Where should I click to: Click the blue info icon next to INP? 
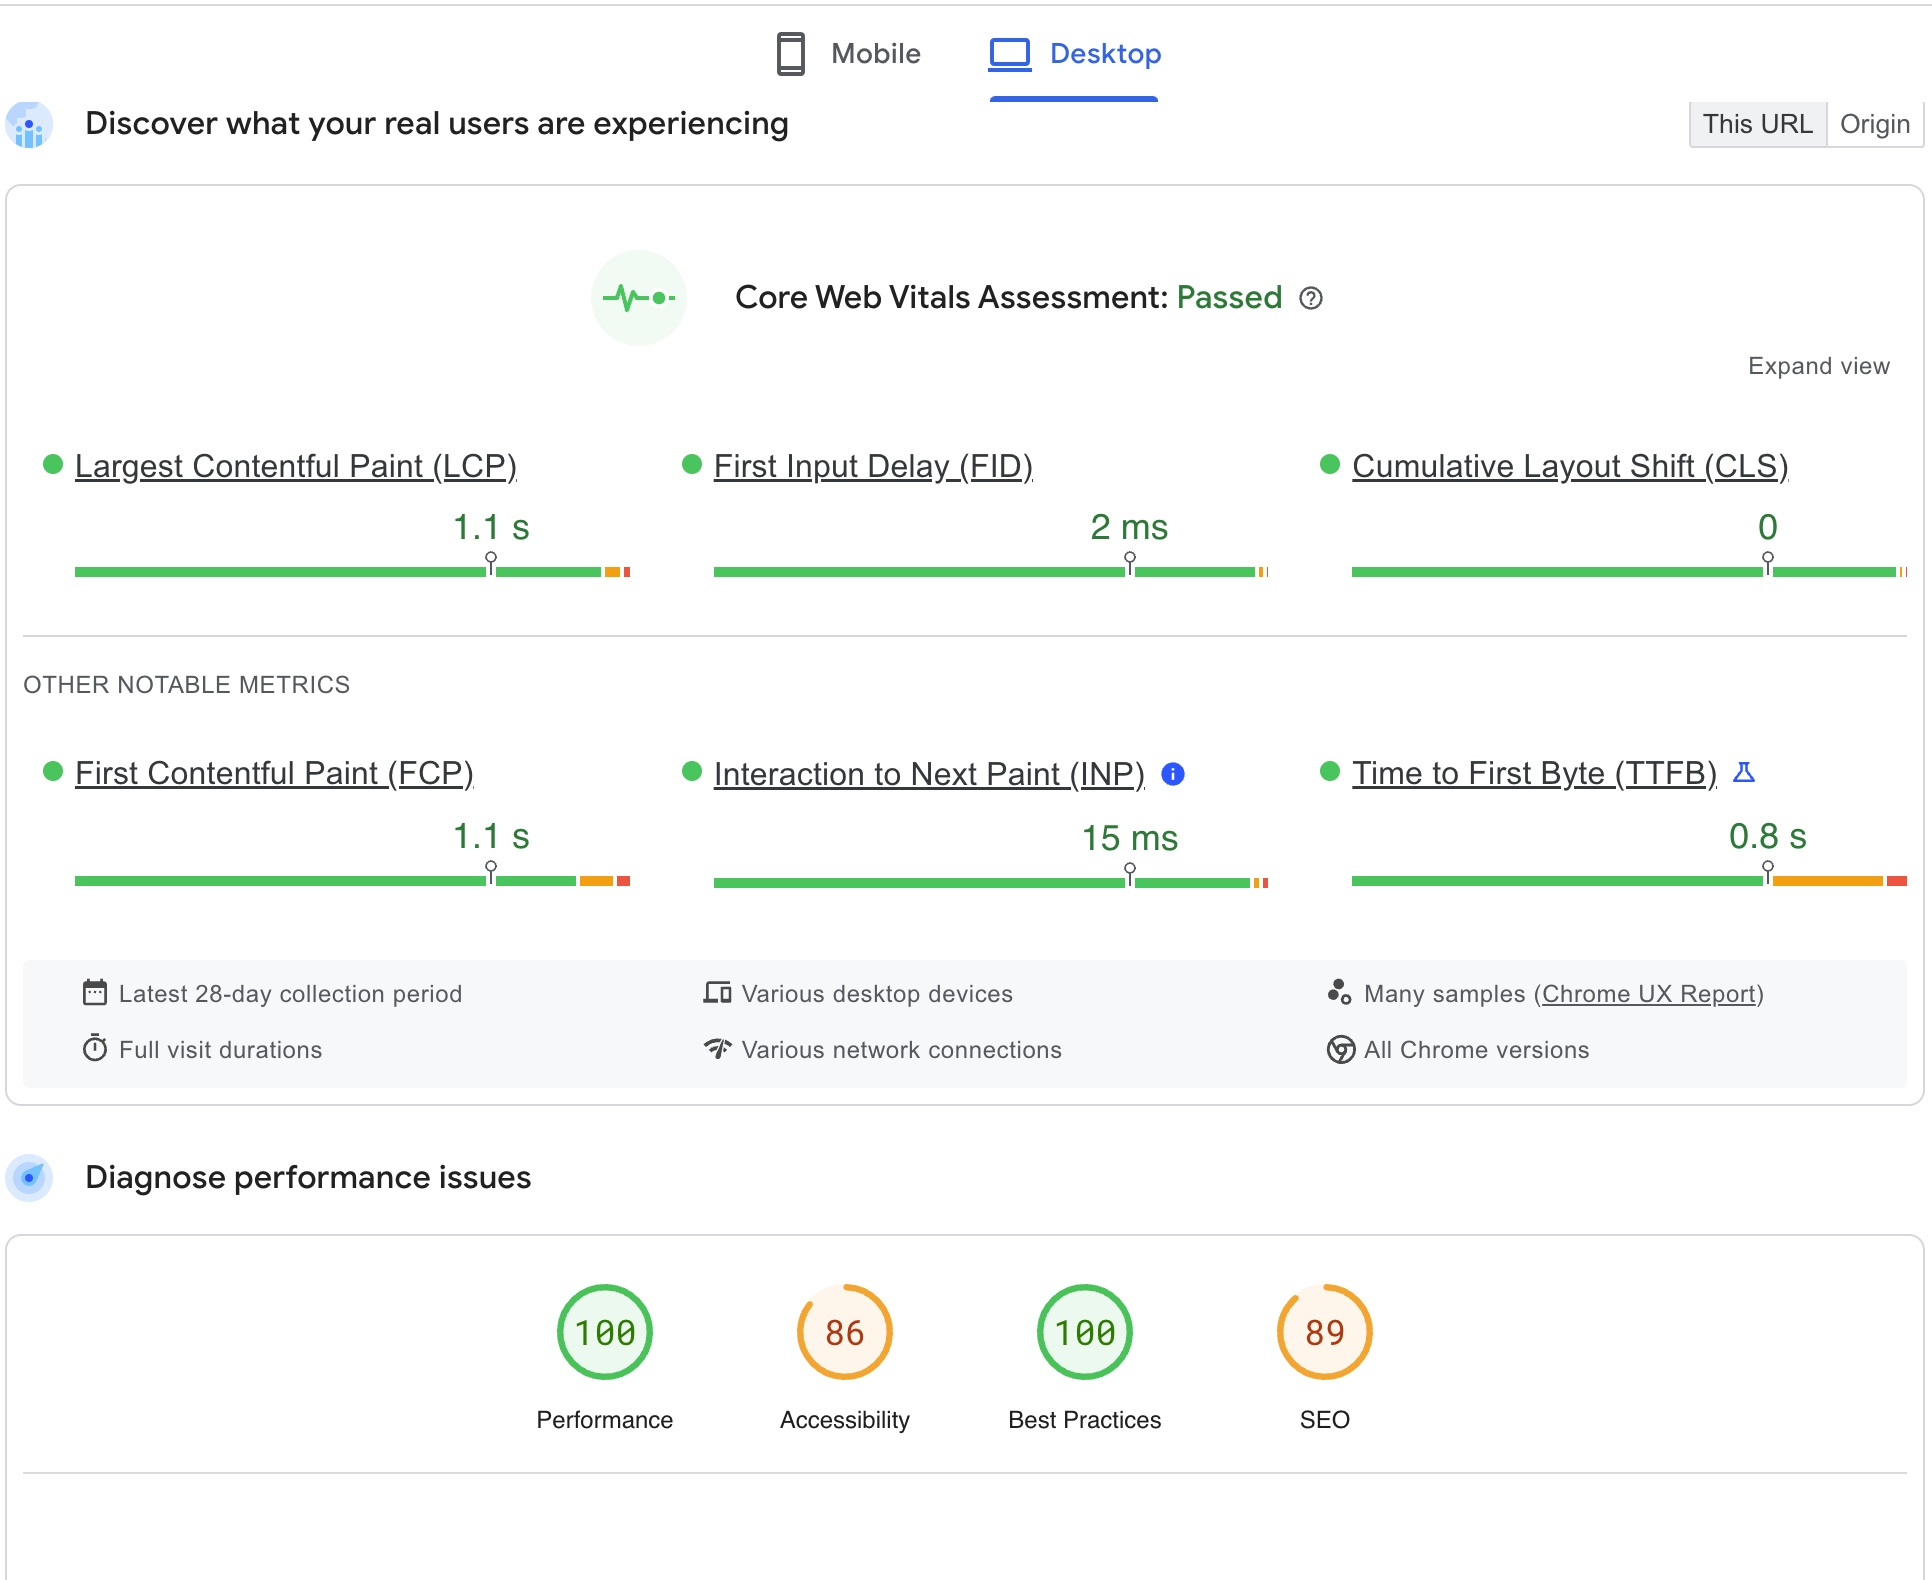point(1174,773)
